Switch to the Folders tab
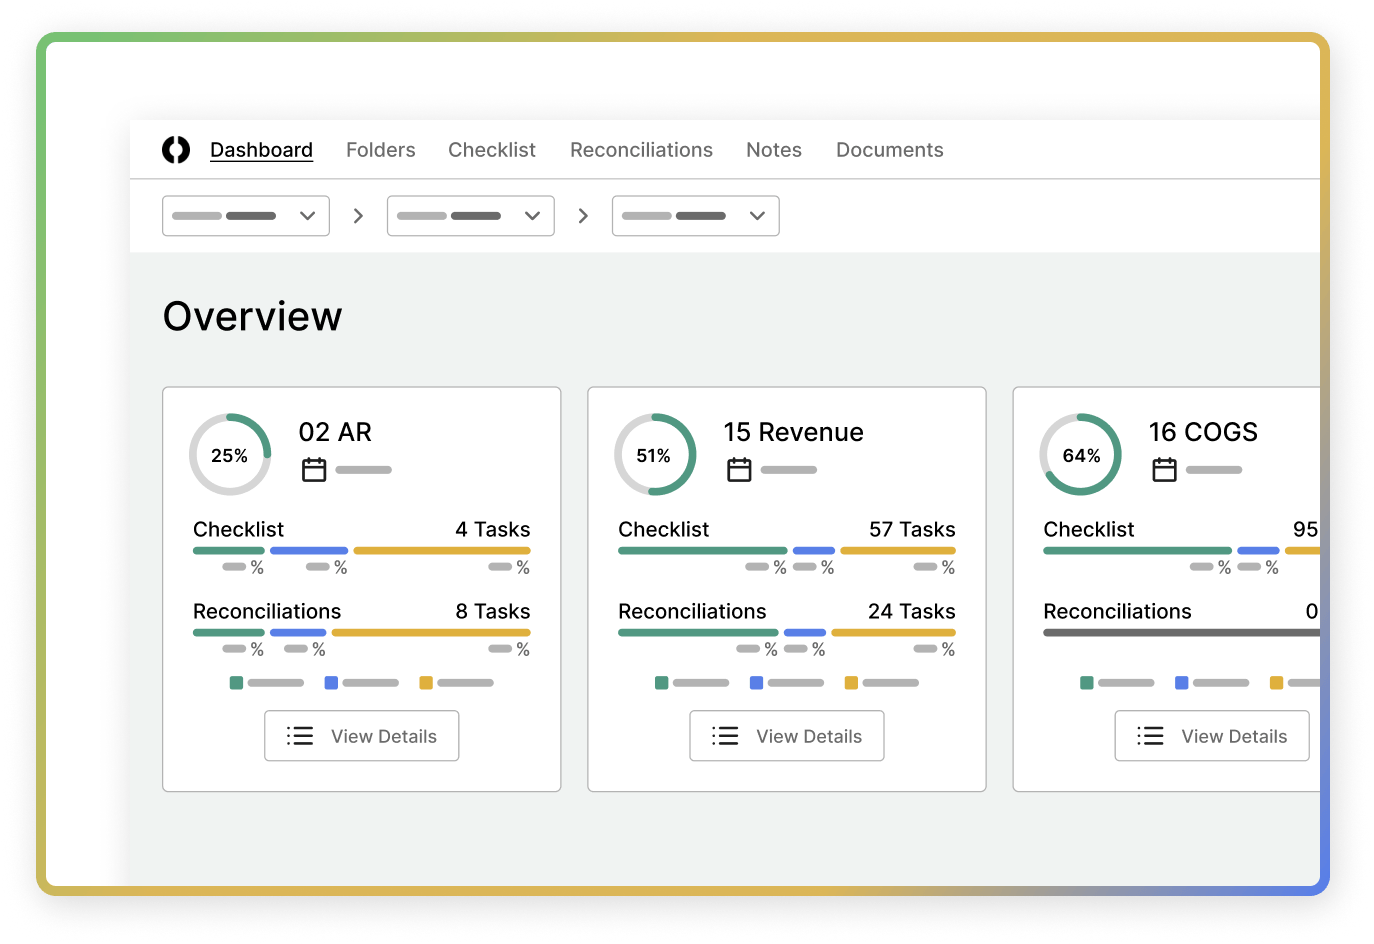The height and width of the screenshot is (944, 1374). [x=380, y=150]
